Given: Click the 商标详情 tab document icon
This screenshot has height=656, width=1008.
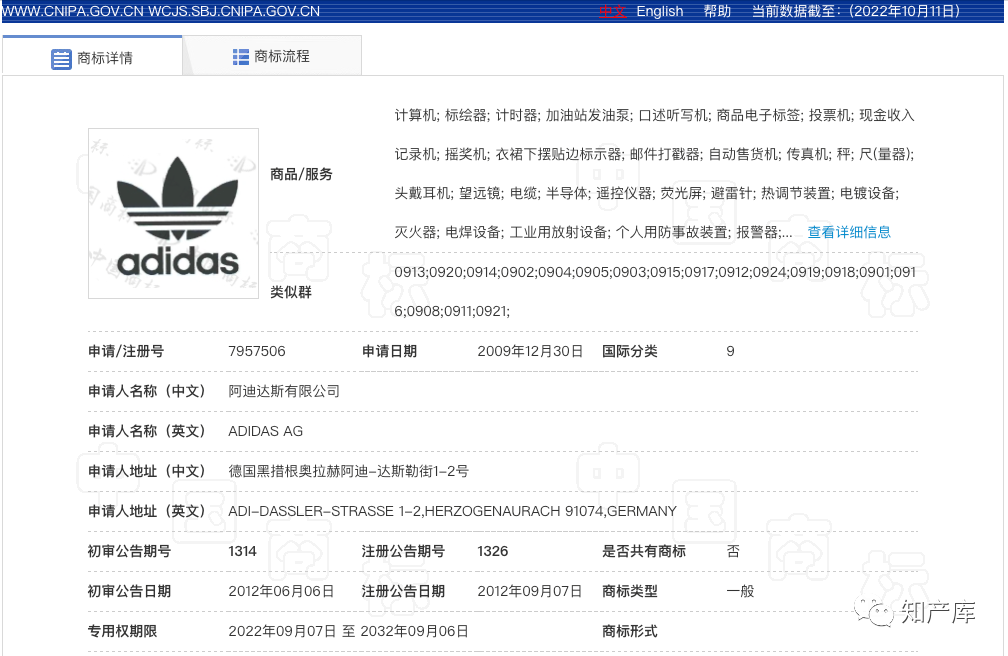Looking at the screenshot, I should pyautogui.click(x=61, y=58).
